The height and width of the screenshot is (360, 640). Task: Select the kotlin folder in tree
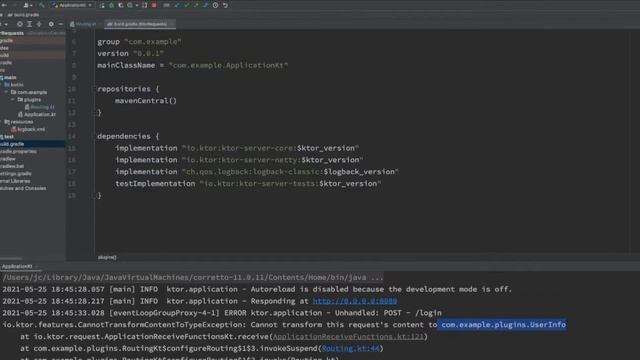pos(14,85)
